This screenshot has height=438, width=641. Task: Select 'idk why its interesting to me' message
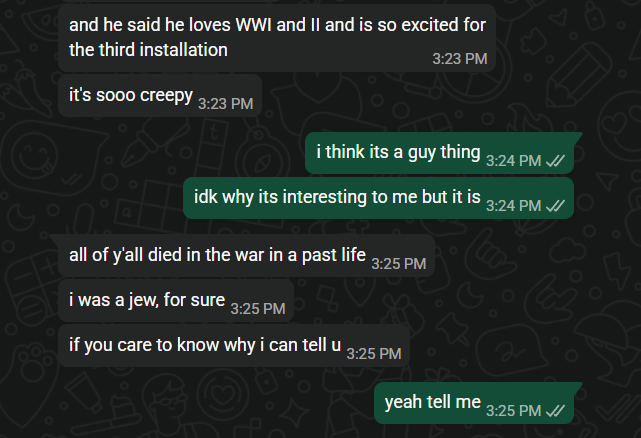click(378, 198)
